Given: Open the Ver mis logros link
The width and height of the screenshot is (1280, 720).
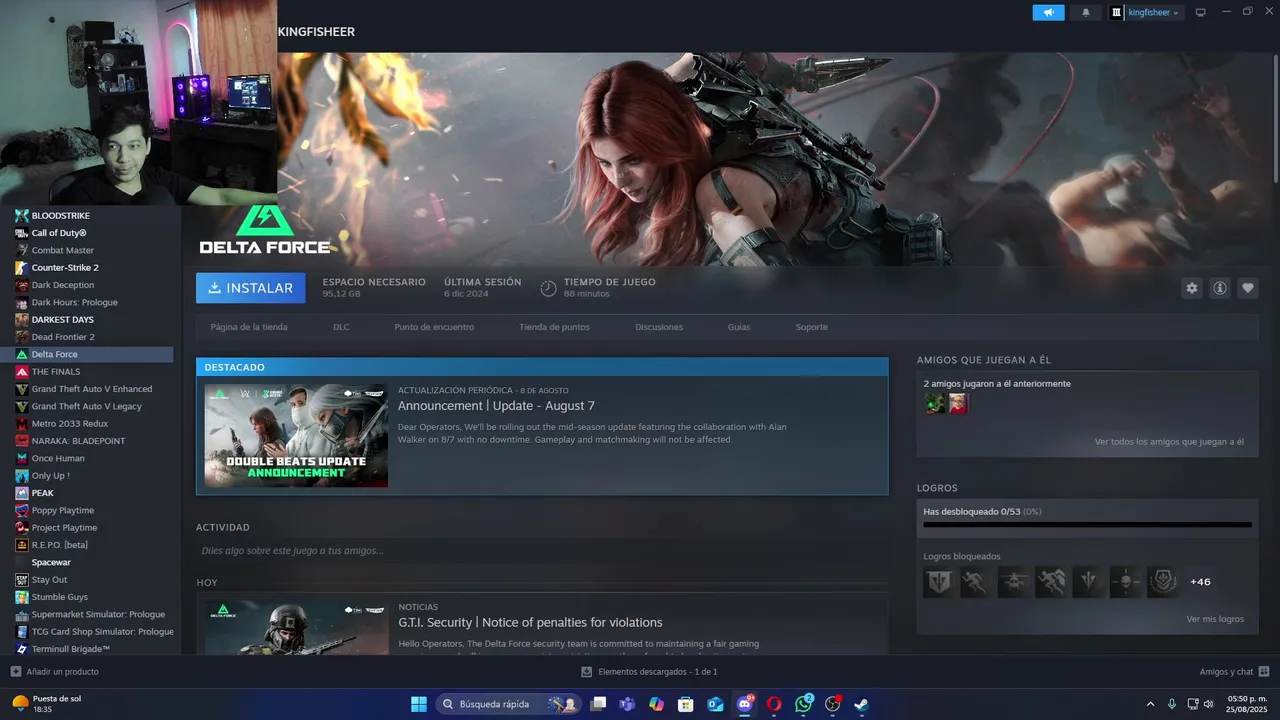Looking at the screenshot, I should (x=1215, y=619).
